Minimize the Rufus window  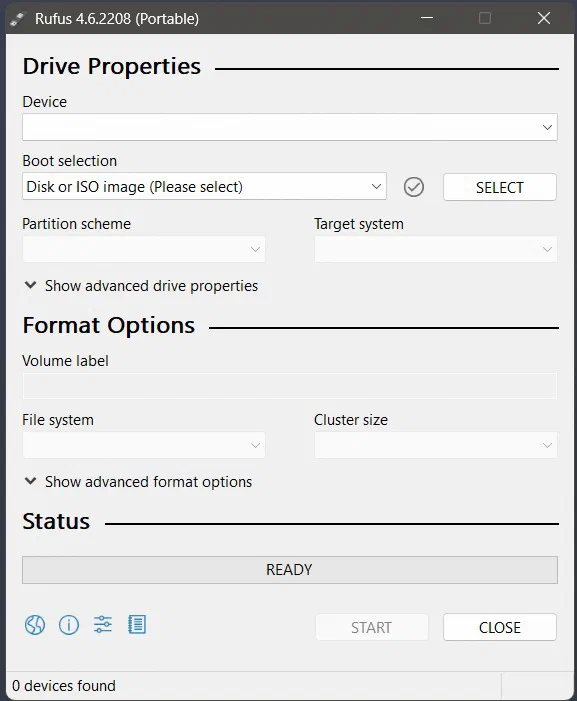tap(427, 18)
